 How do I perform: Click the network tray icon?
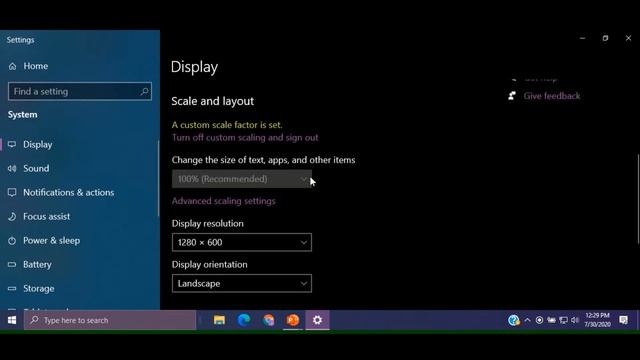(564, 320)
